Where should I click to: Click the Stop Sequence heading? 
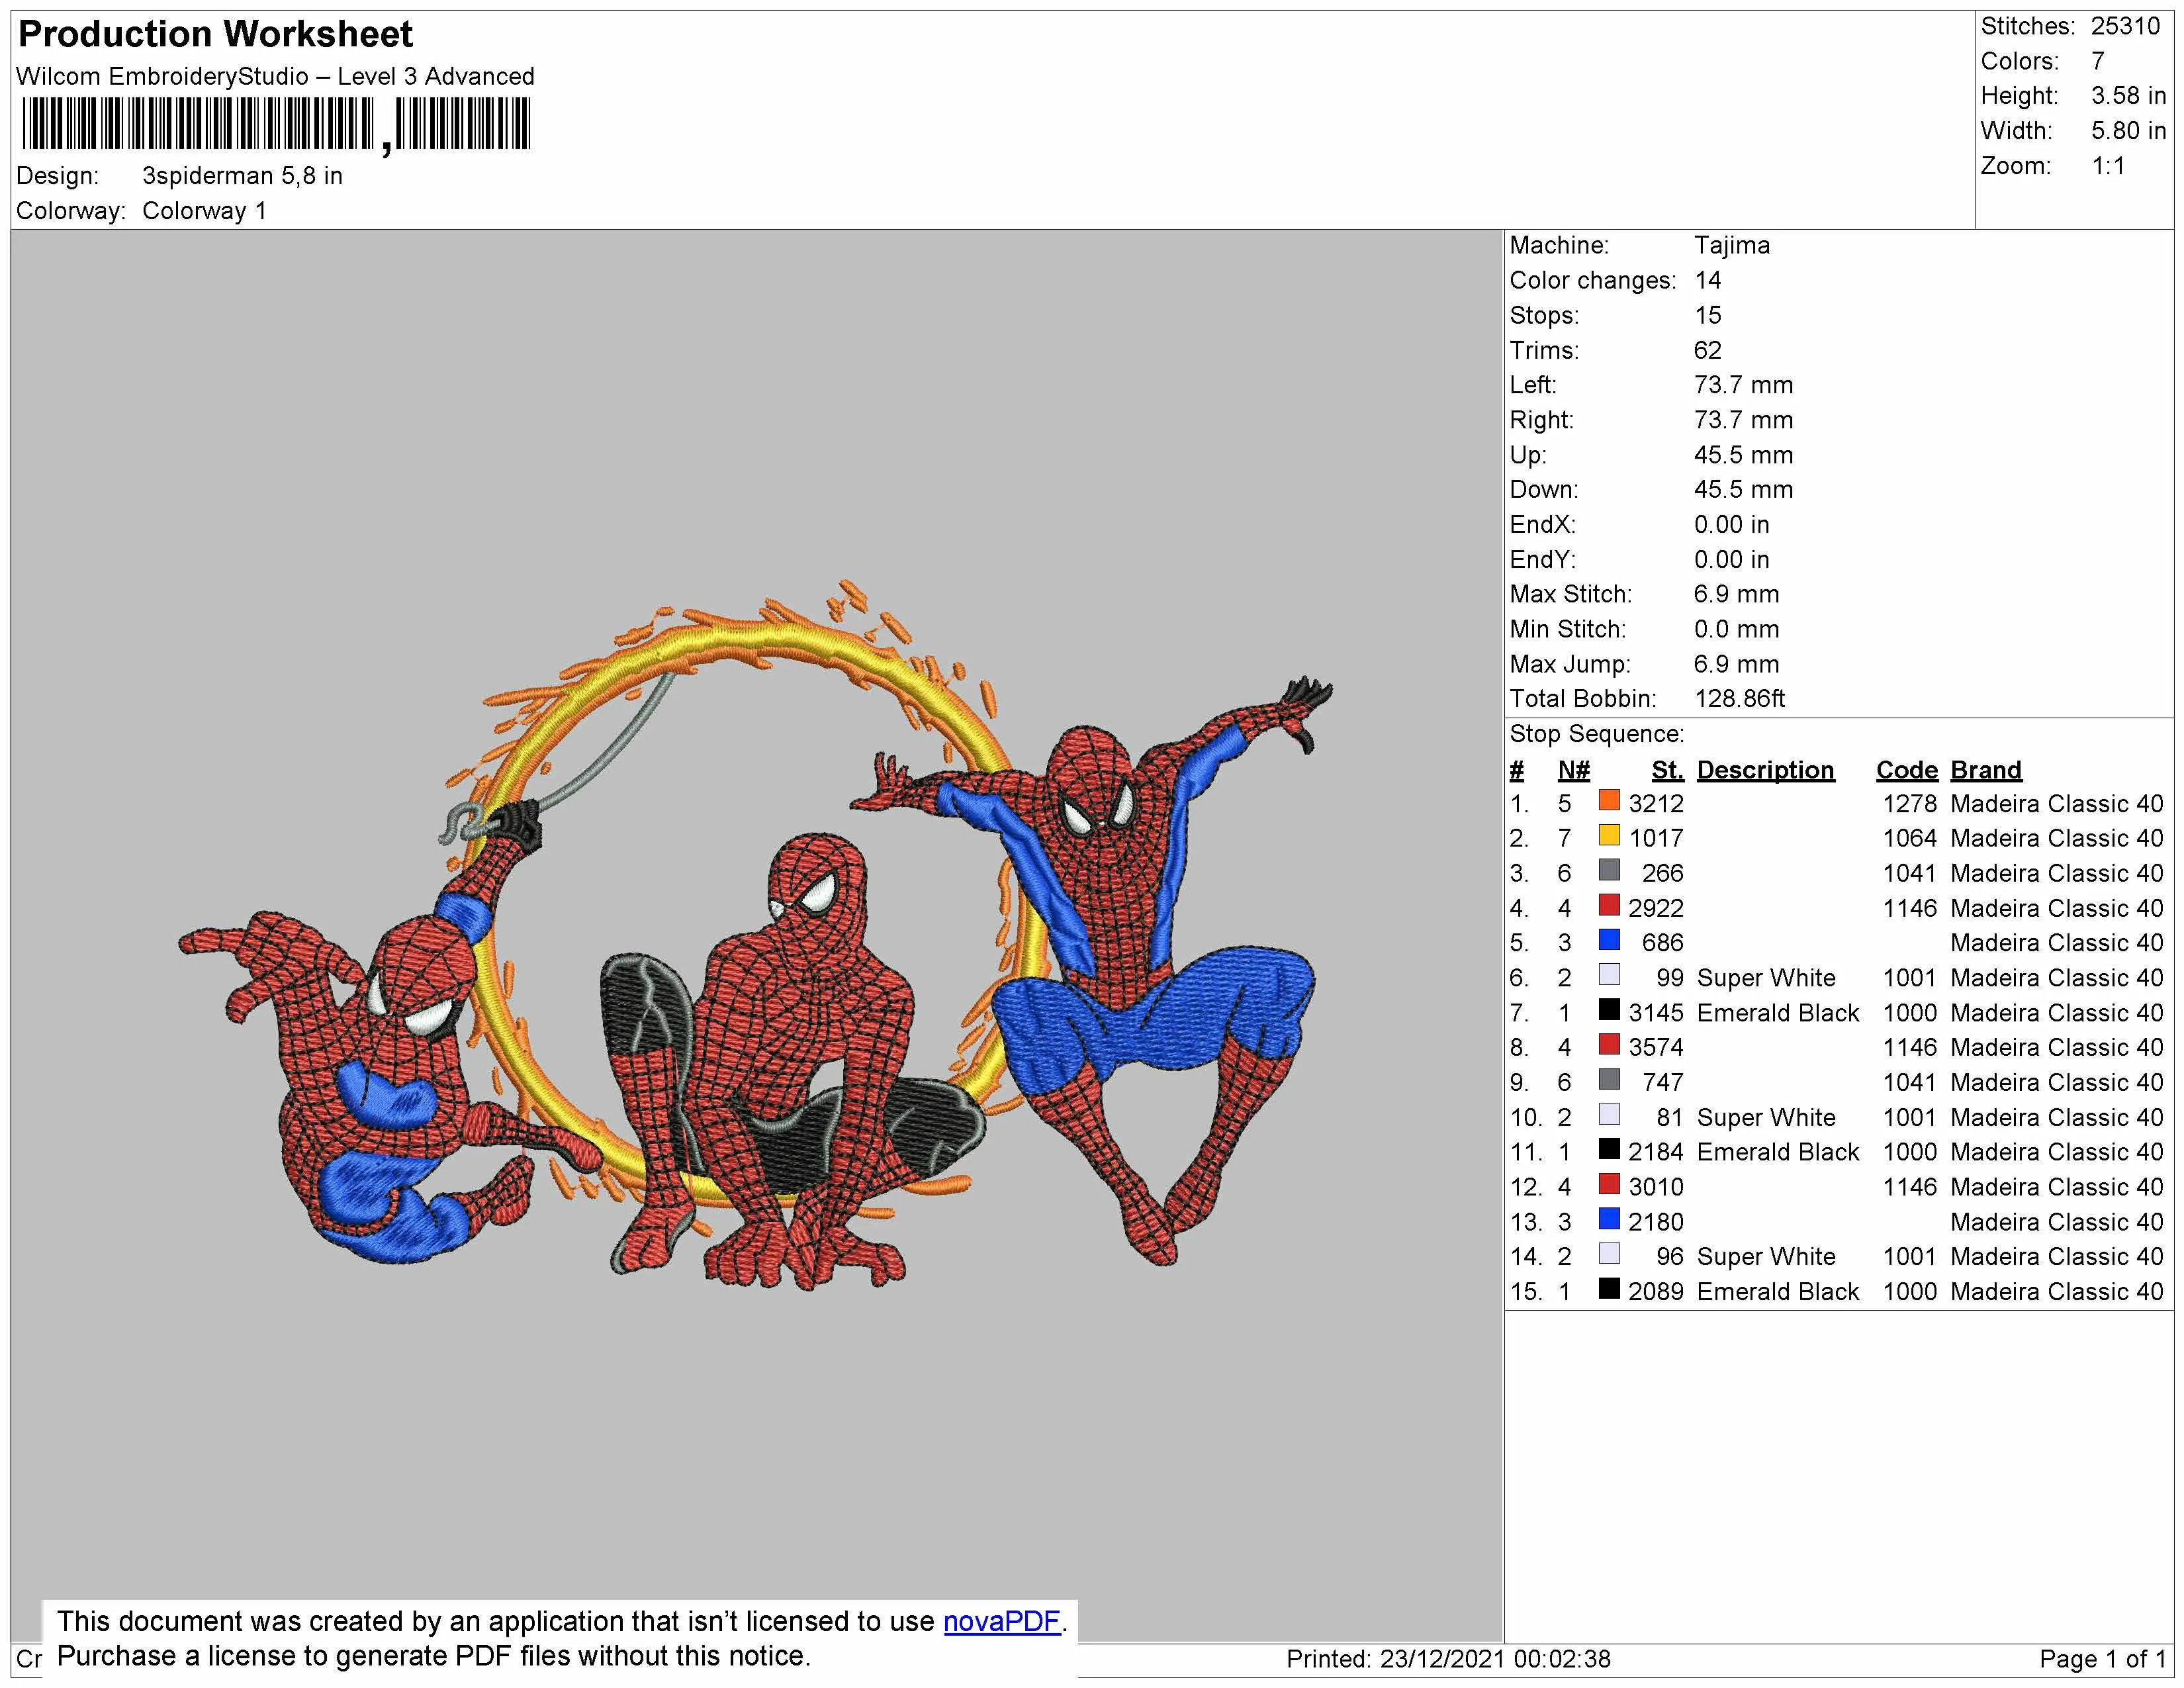pos(1596,734)
